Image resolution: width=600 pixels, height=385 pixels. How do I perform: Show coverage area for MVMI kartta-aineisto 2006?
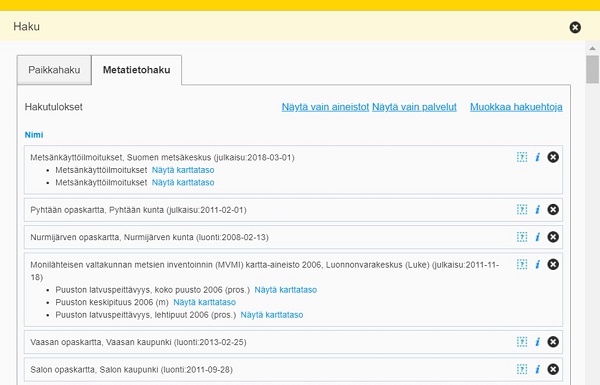point(522,264)
